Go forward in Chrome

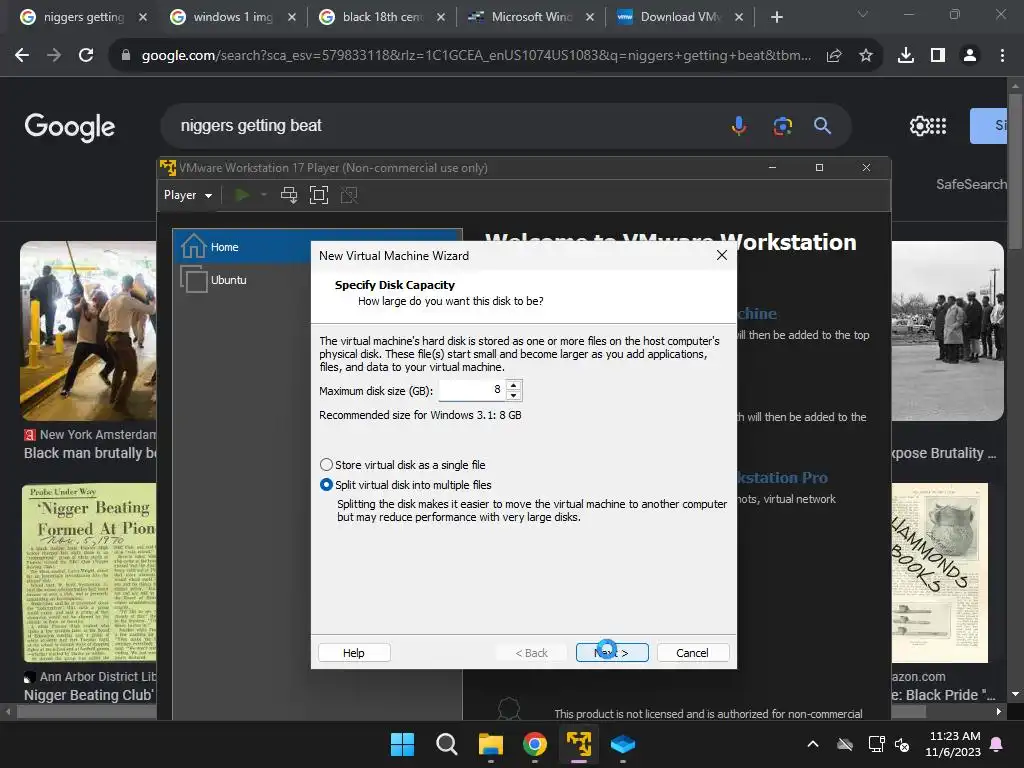tap(54, 55)
